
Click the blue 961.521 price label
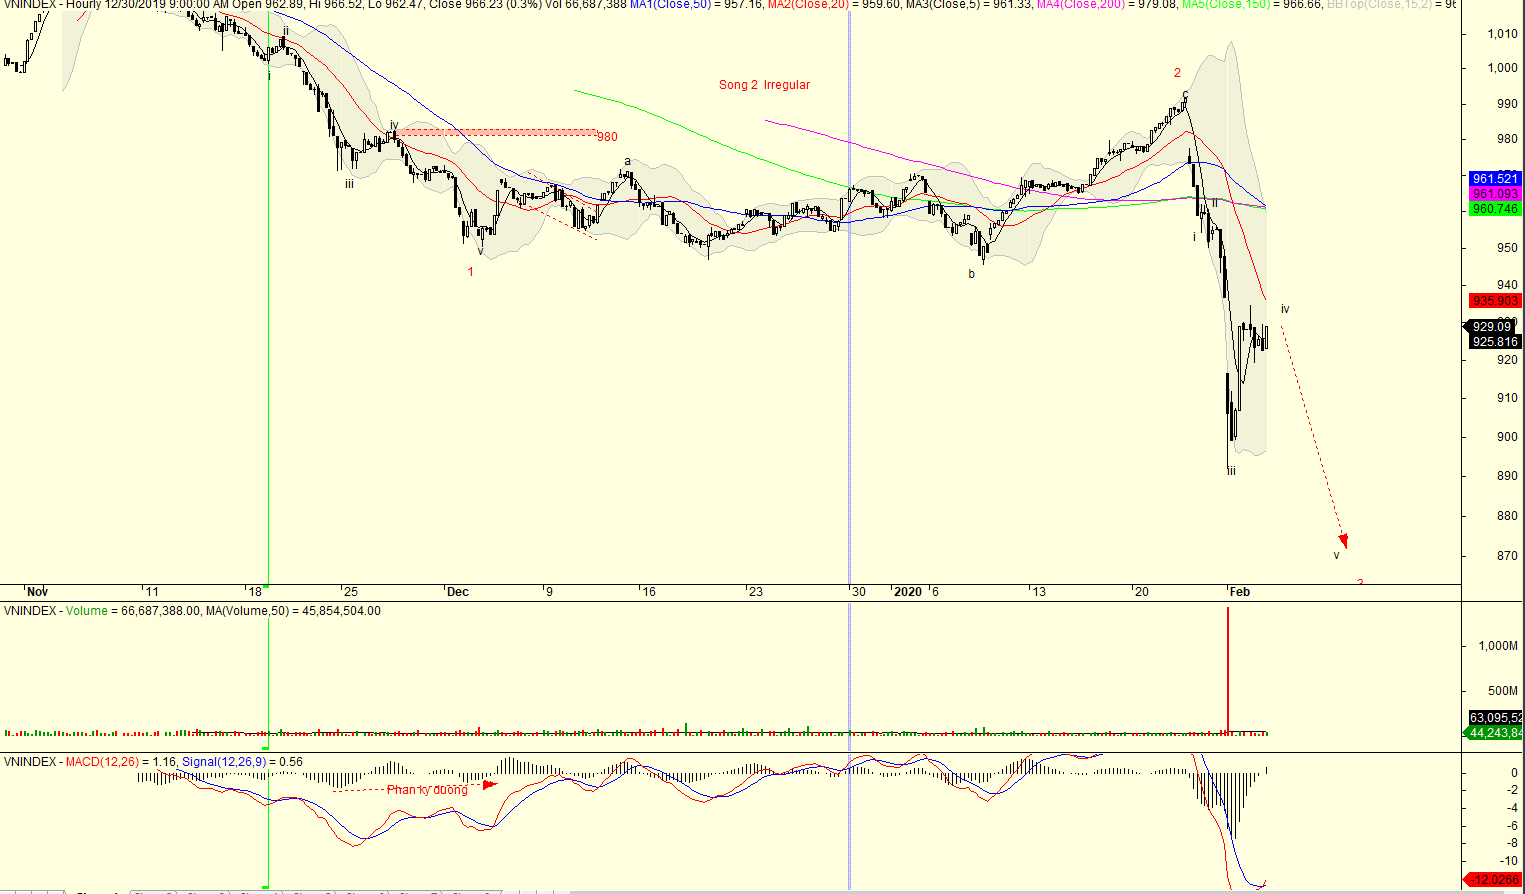[x=1494, y=179]
